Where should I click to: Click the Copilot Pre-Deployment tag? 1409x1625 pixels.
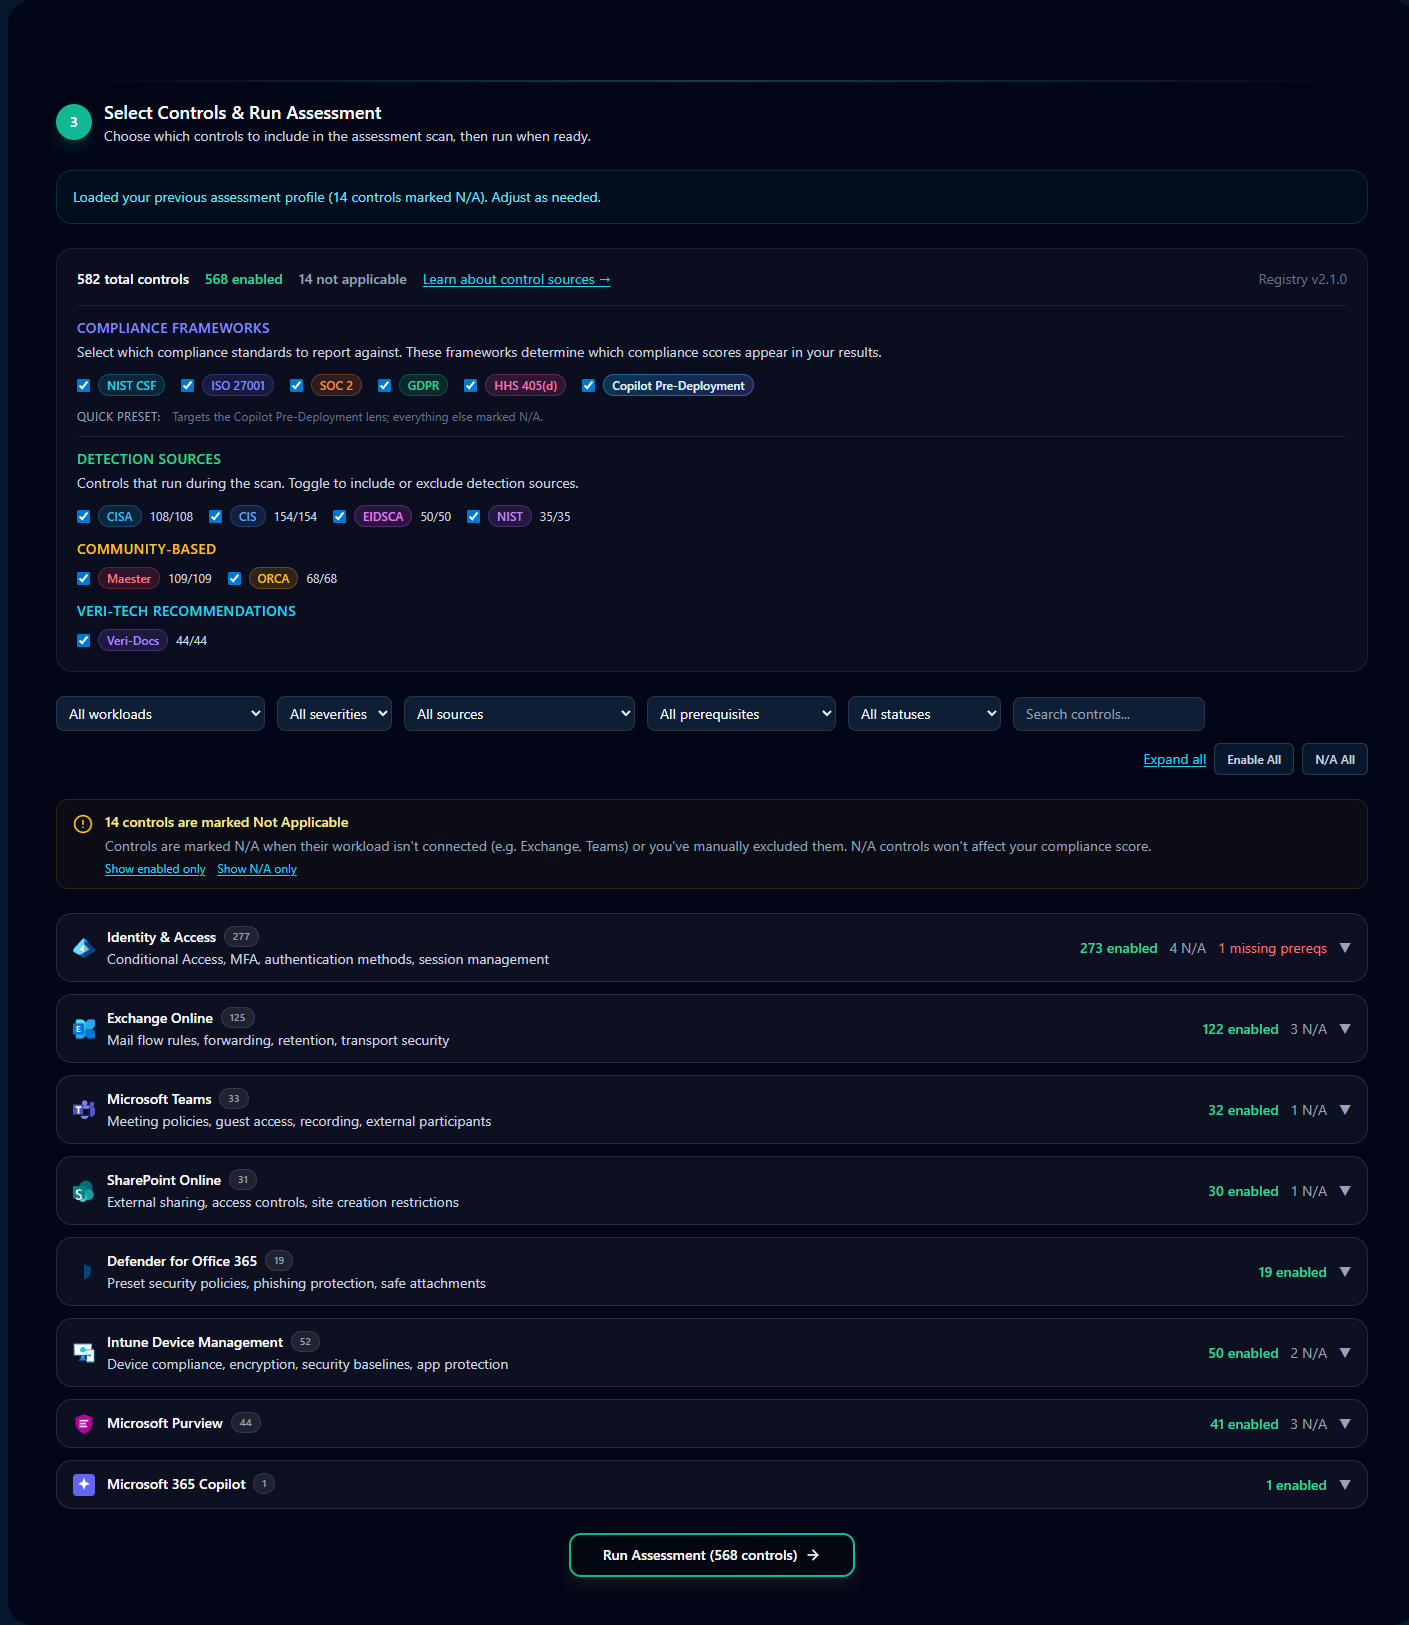pyautogui.click(x=678, y=385)
